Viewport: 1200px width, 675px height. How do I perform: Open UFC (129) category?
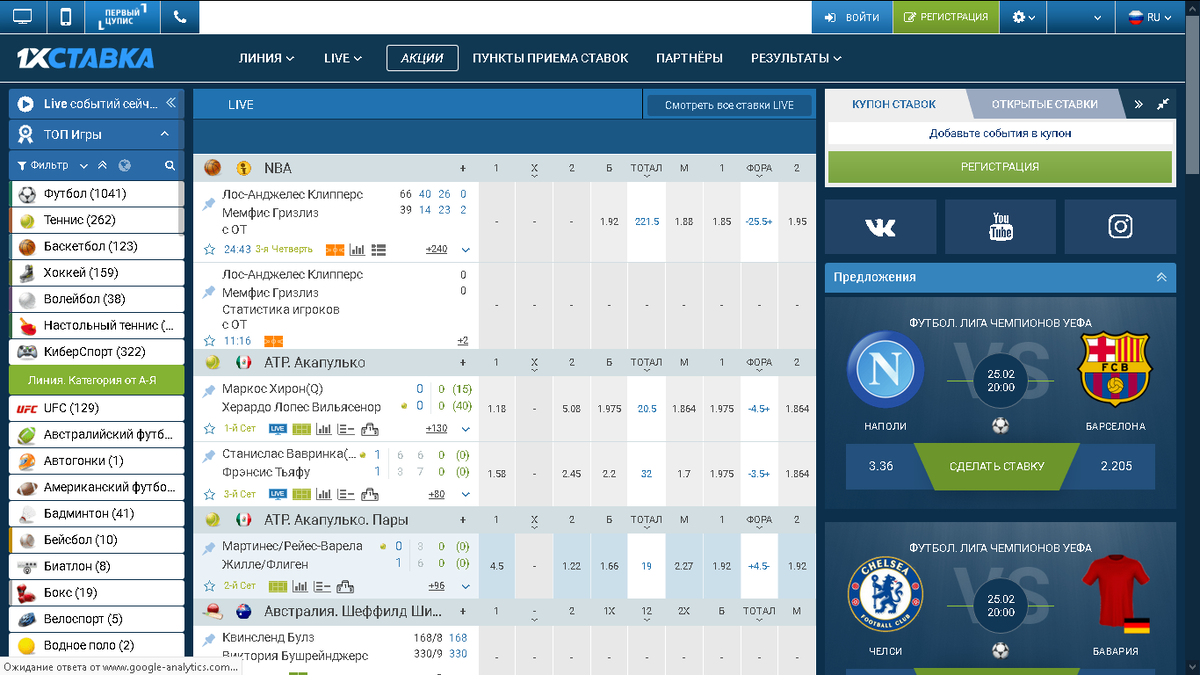97,408
